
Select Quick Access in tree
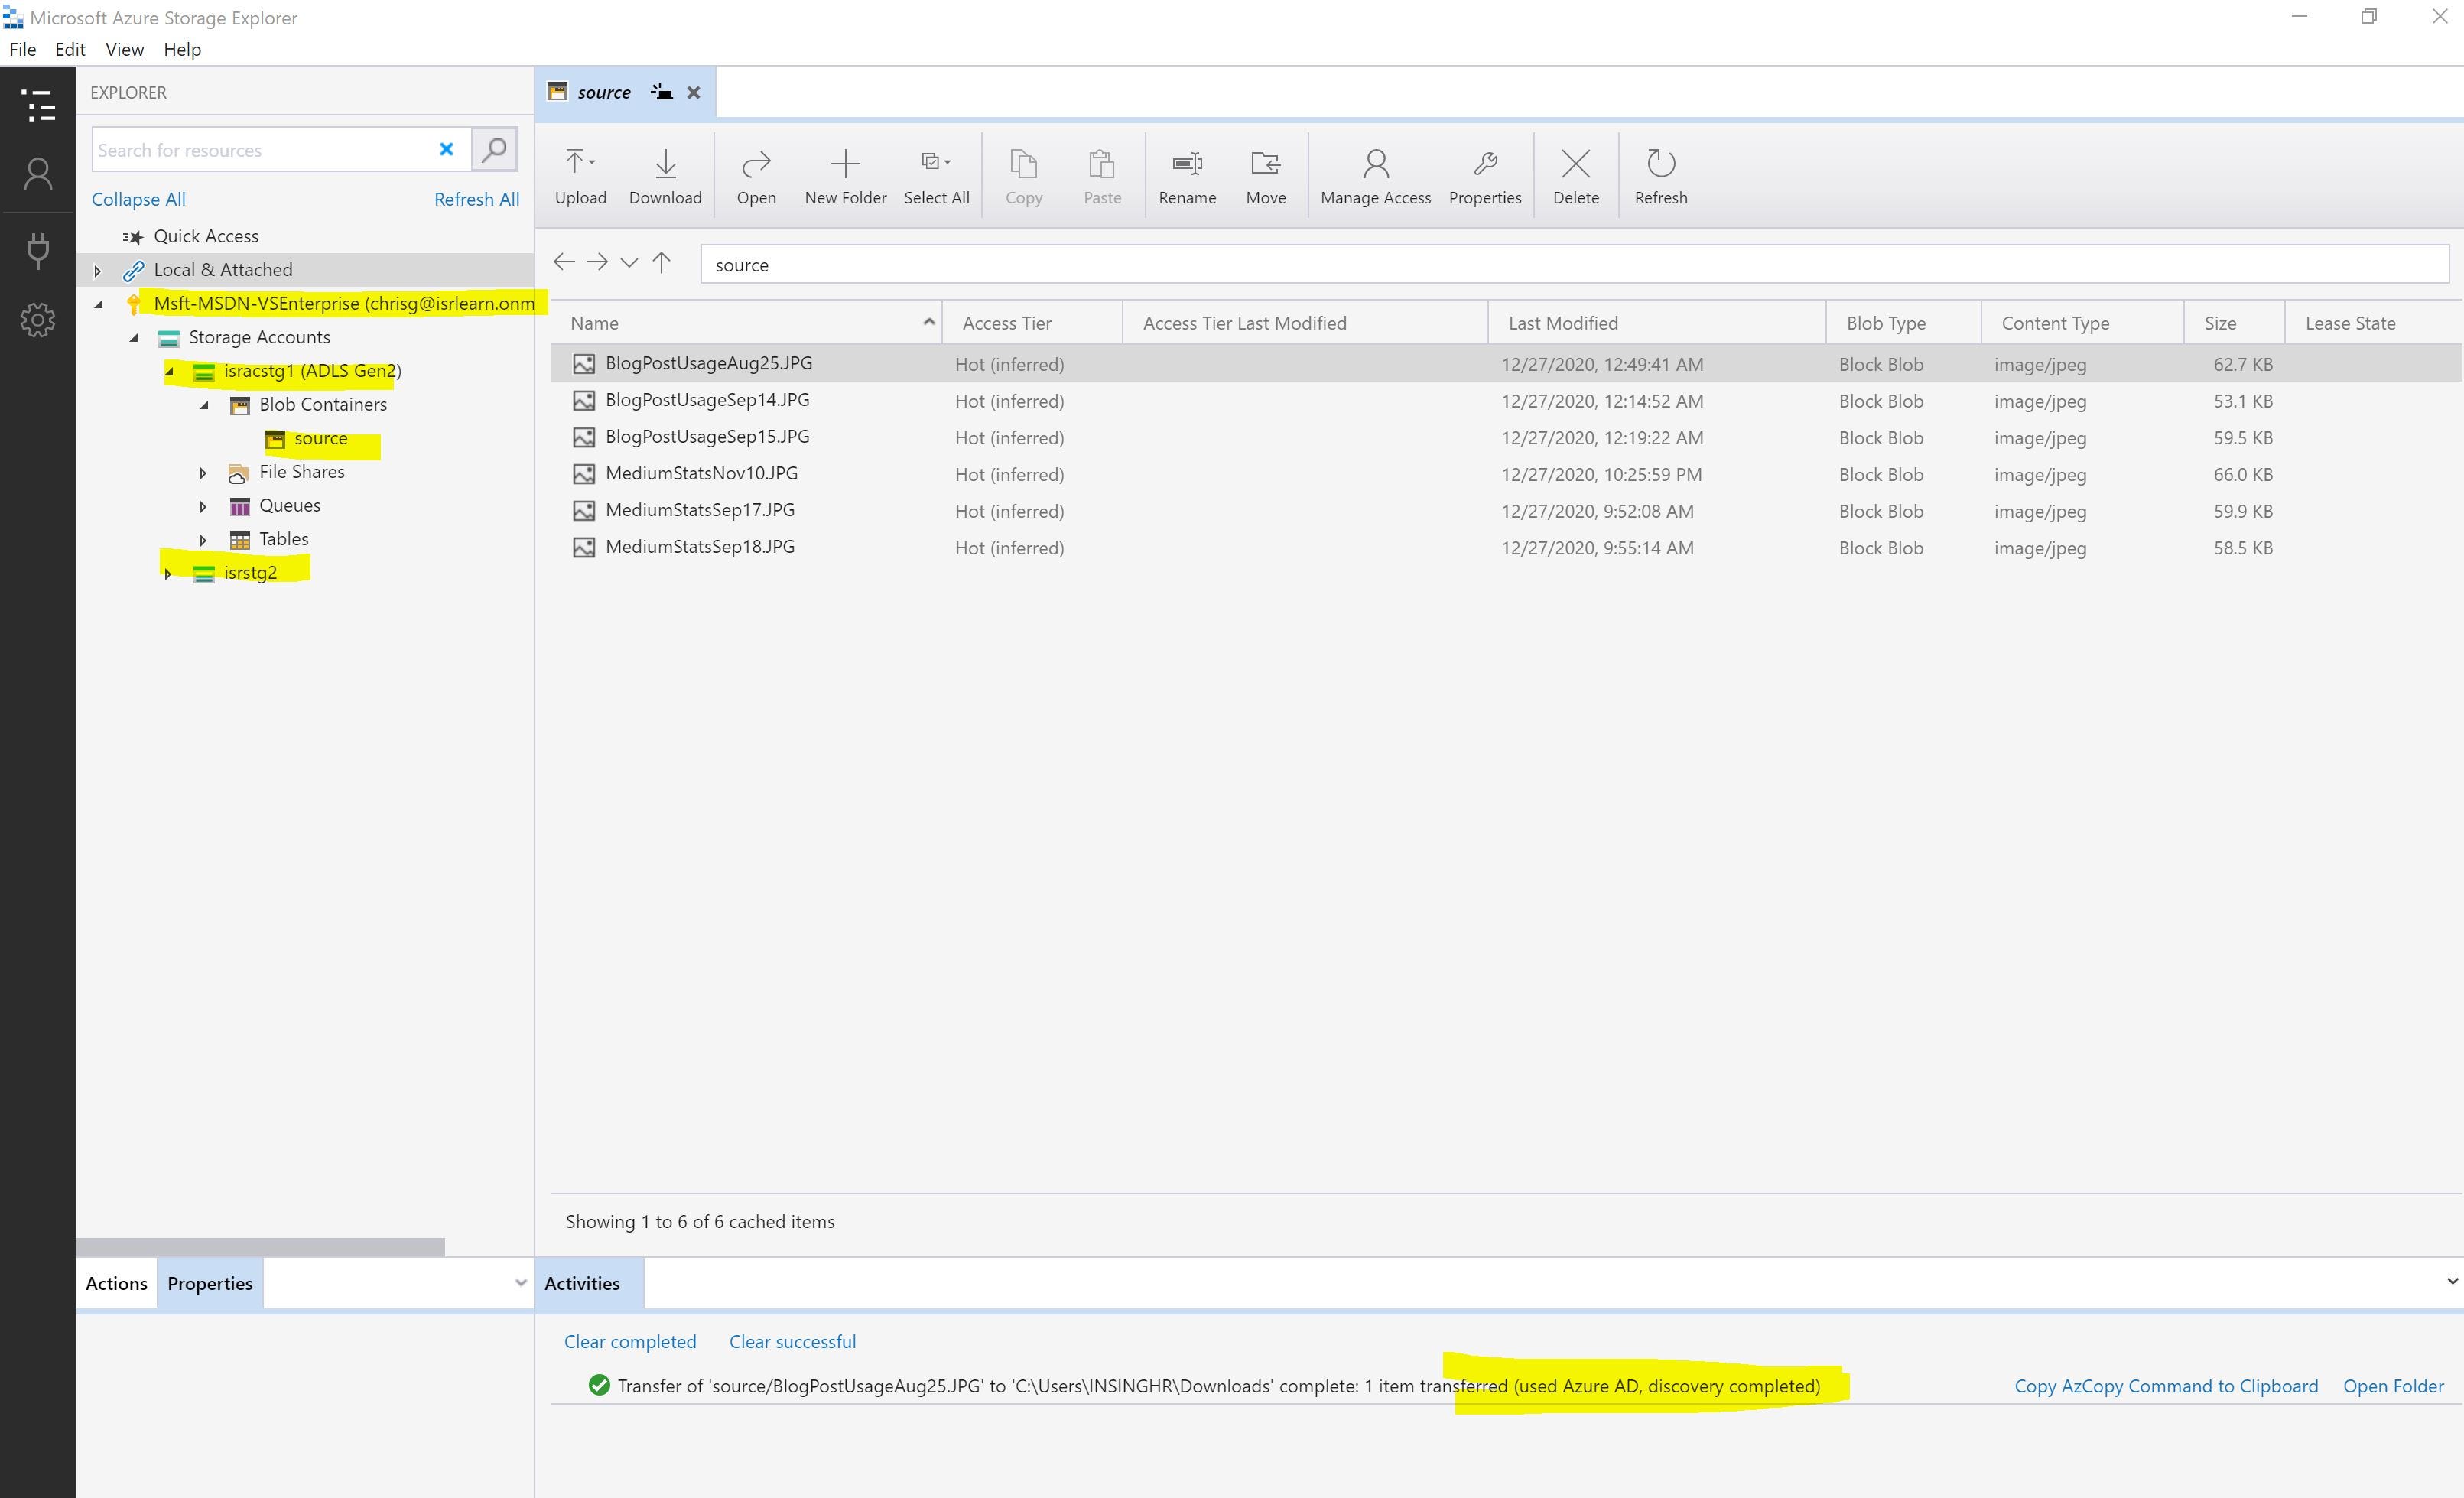pyautogui.click(x=206, y=236)
